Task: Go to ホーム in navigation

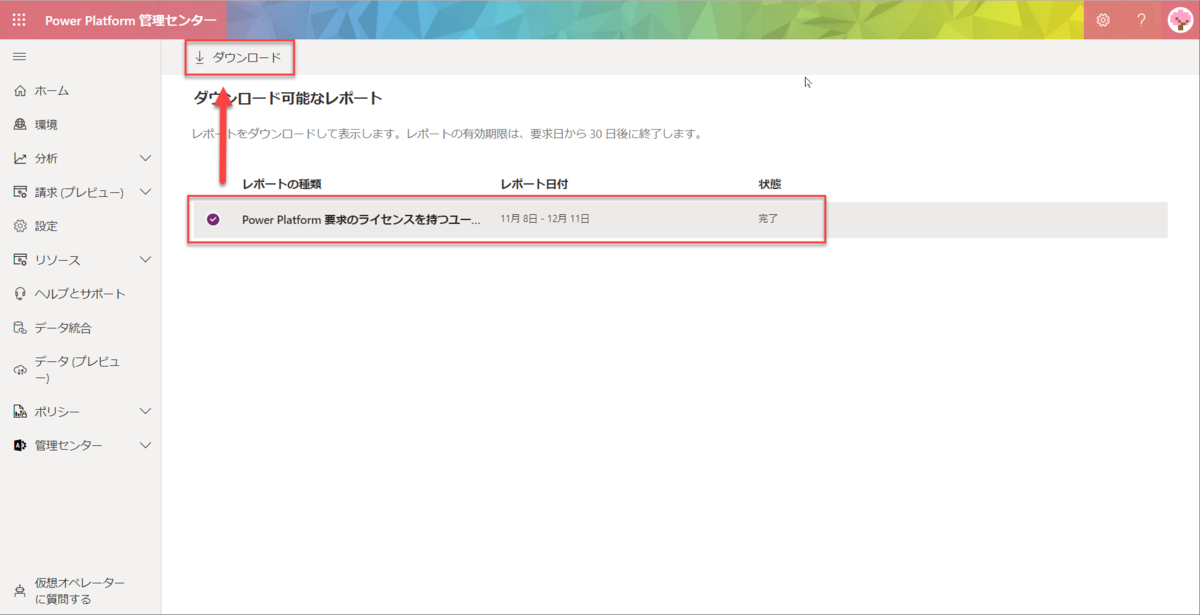Action: point(52,91)
